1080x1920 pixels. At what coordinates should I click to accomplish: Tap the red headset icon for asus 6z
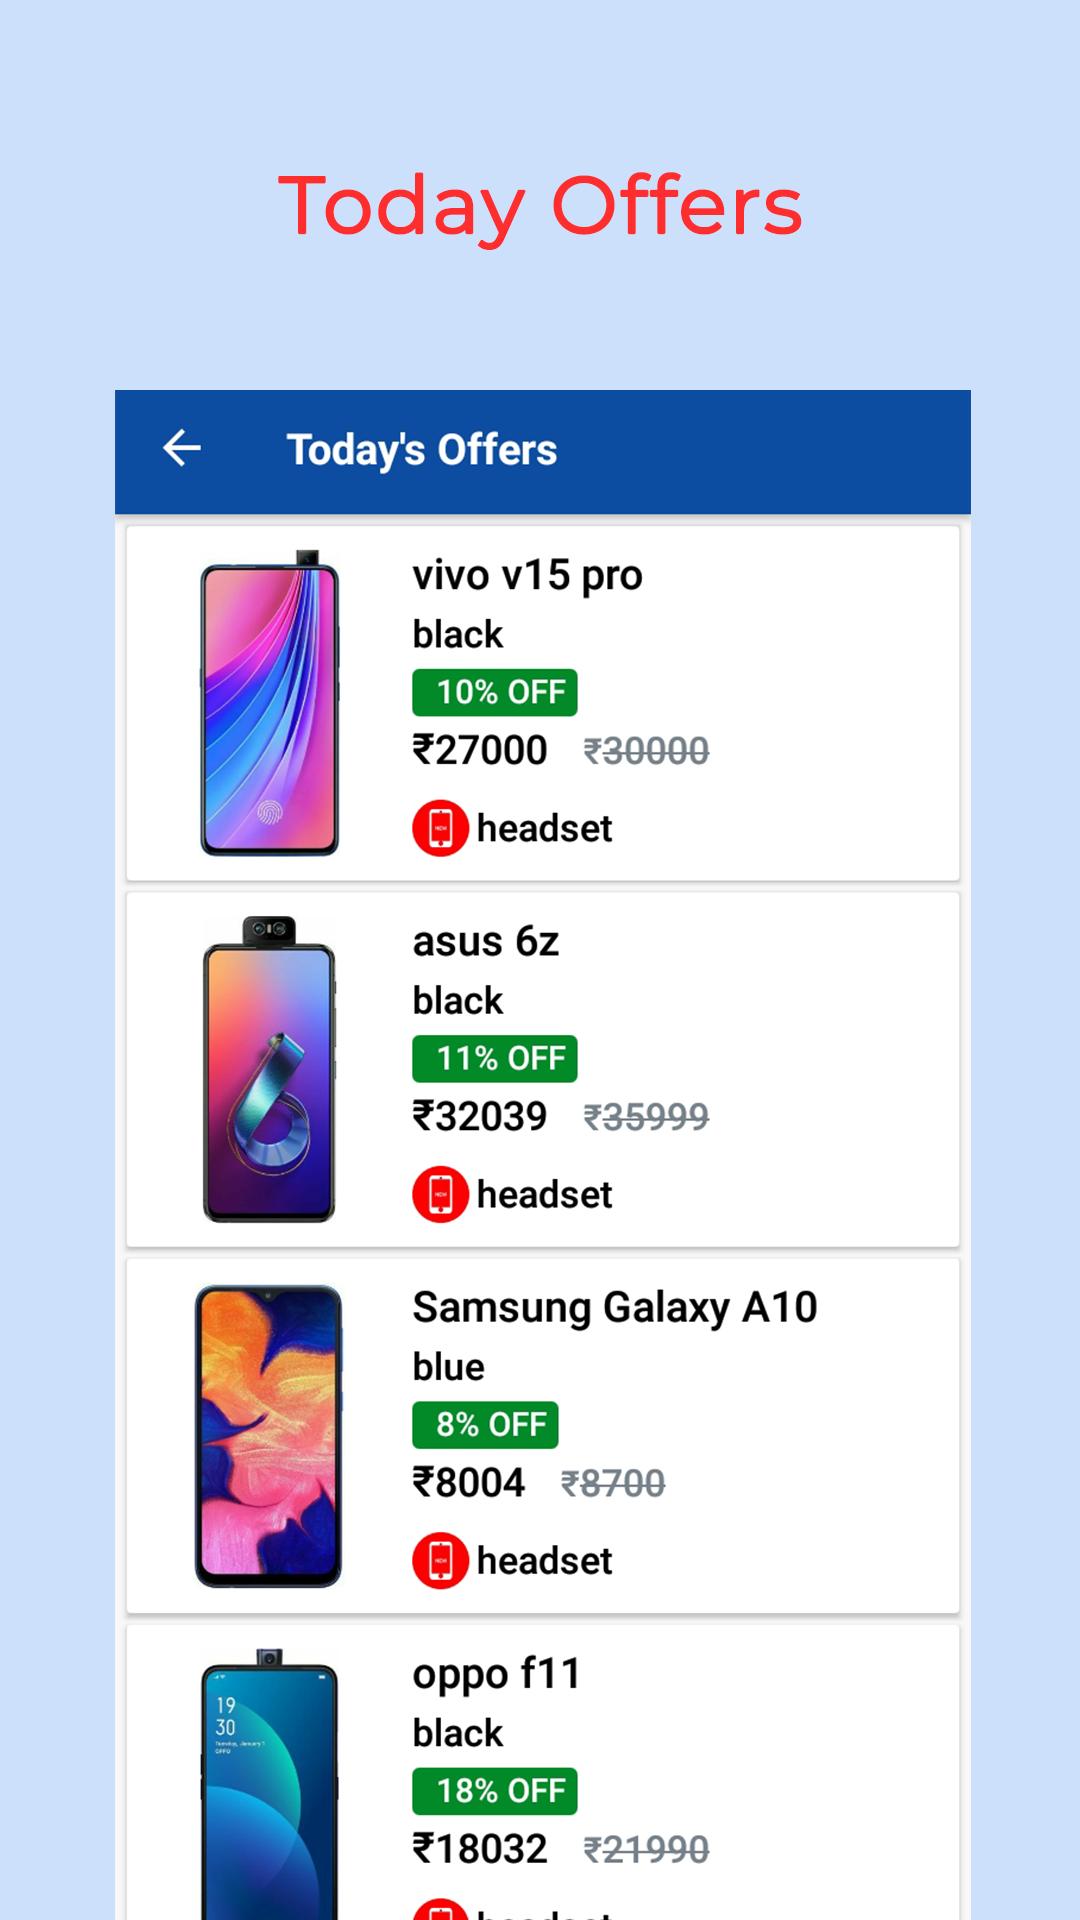[440, 1194]
